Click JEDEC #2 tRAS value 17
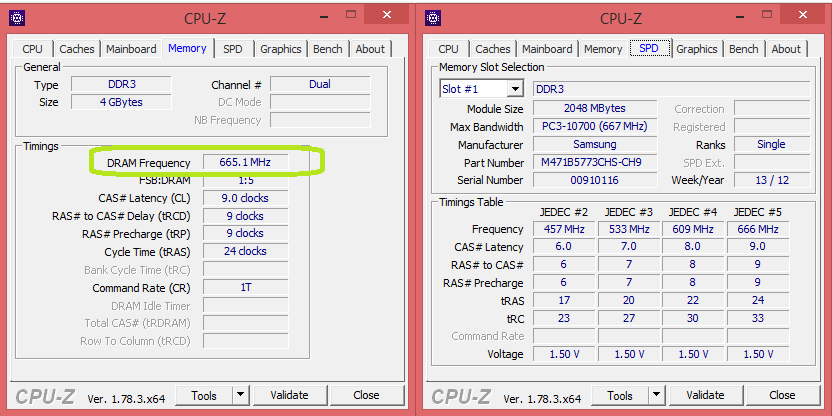The height and width of the screenshot is (416, 832). coord(564,300)
